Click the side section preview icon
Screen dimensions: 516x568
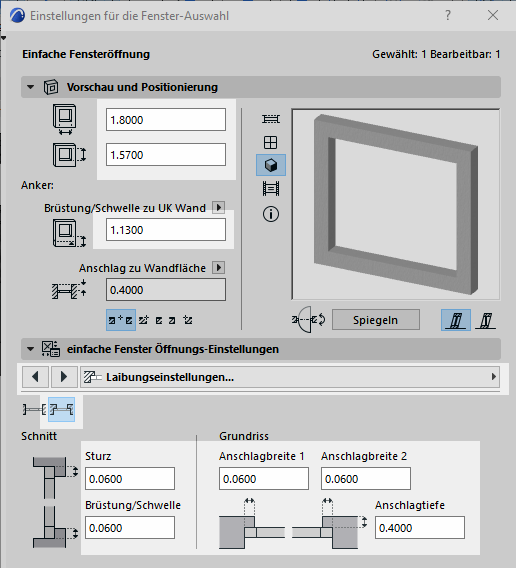tap(271, 189)
